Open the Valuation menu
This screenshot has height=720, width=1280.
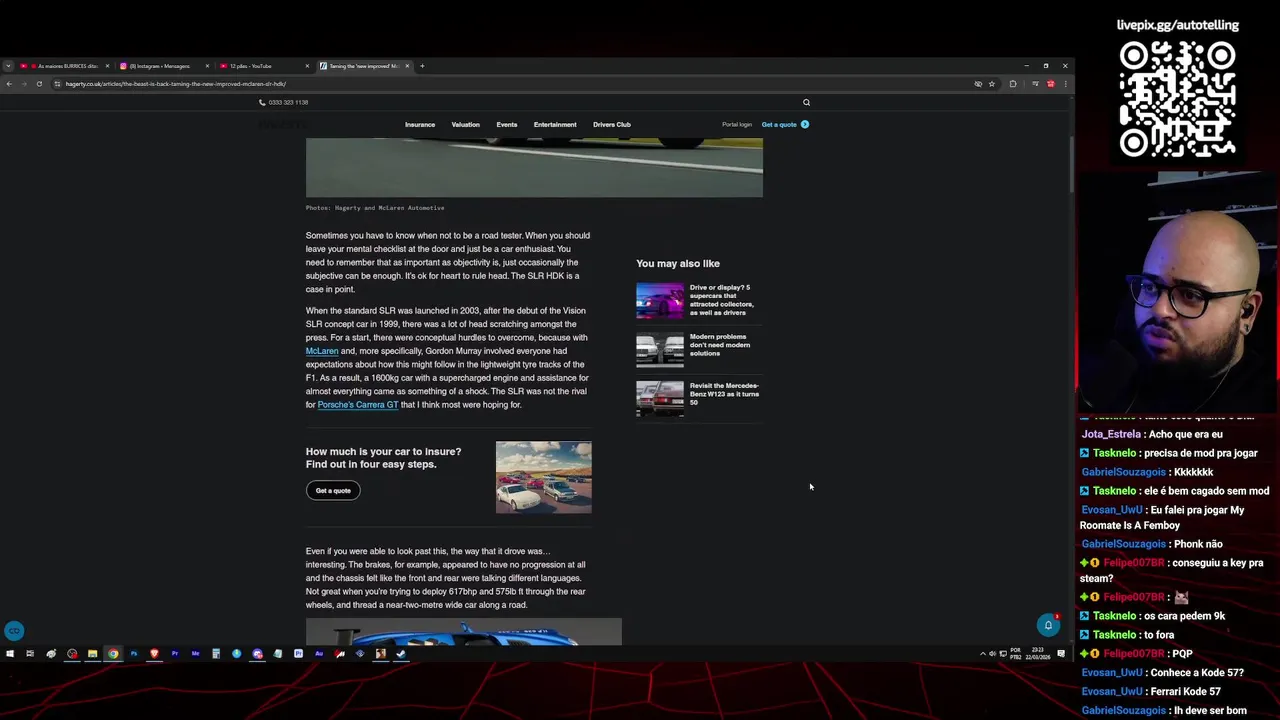[x=465, y=125]
